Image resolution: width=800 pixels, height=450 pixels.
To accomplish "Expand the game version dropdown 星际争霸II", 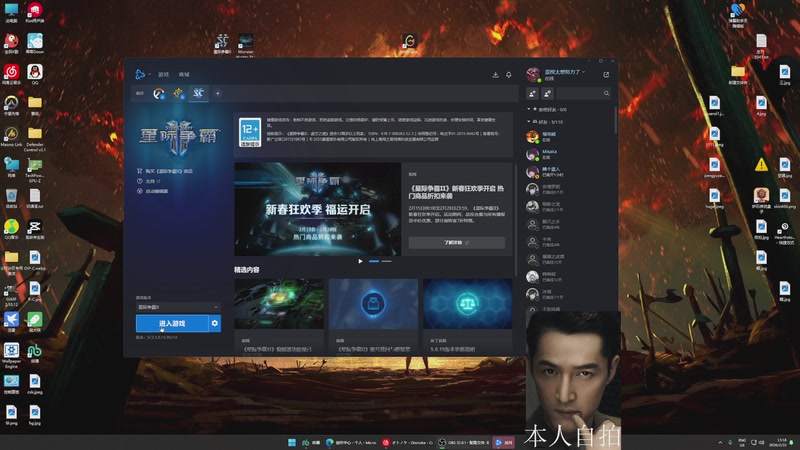I will coord(178,307).
